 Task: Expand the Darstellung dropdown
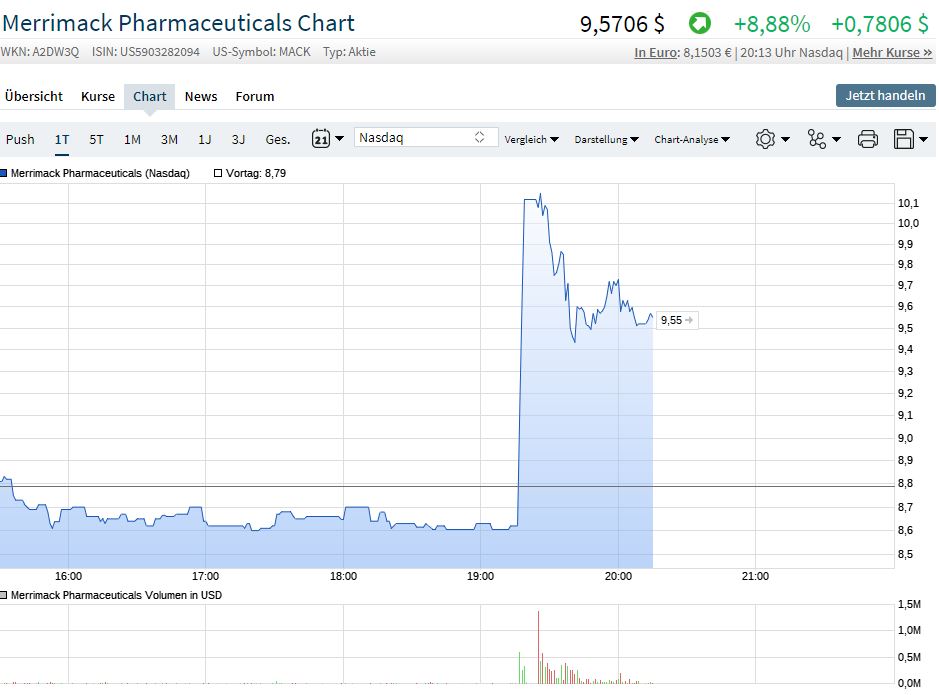[606, 139]
